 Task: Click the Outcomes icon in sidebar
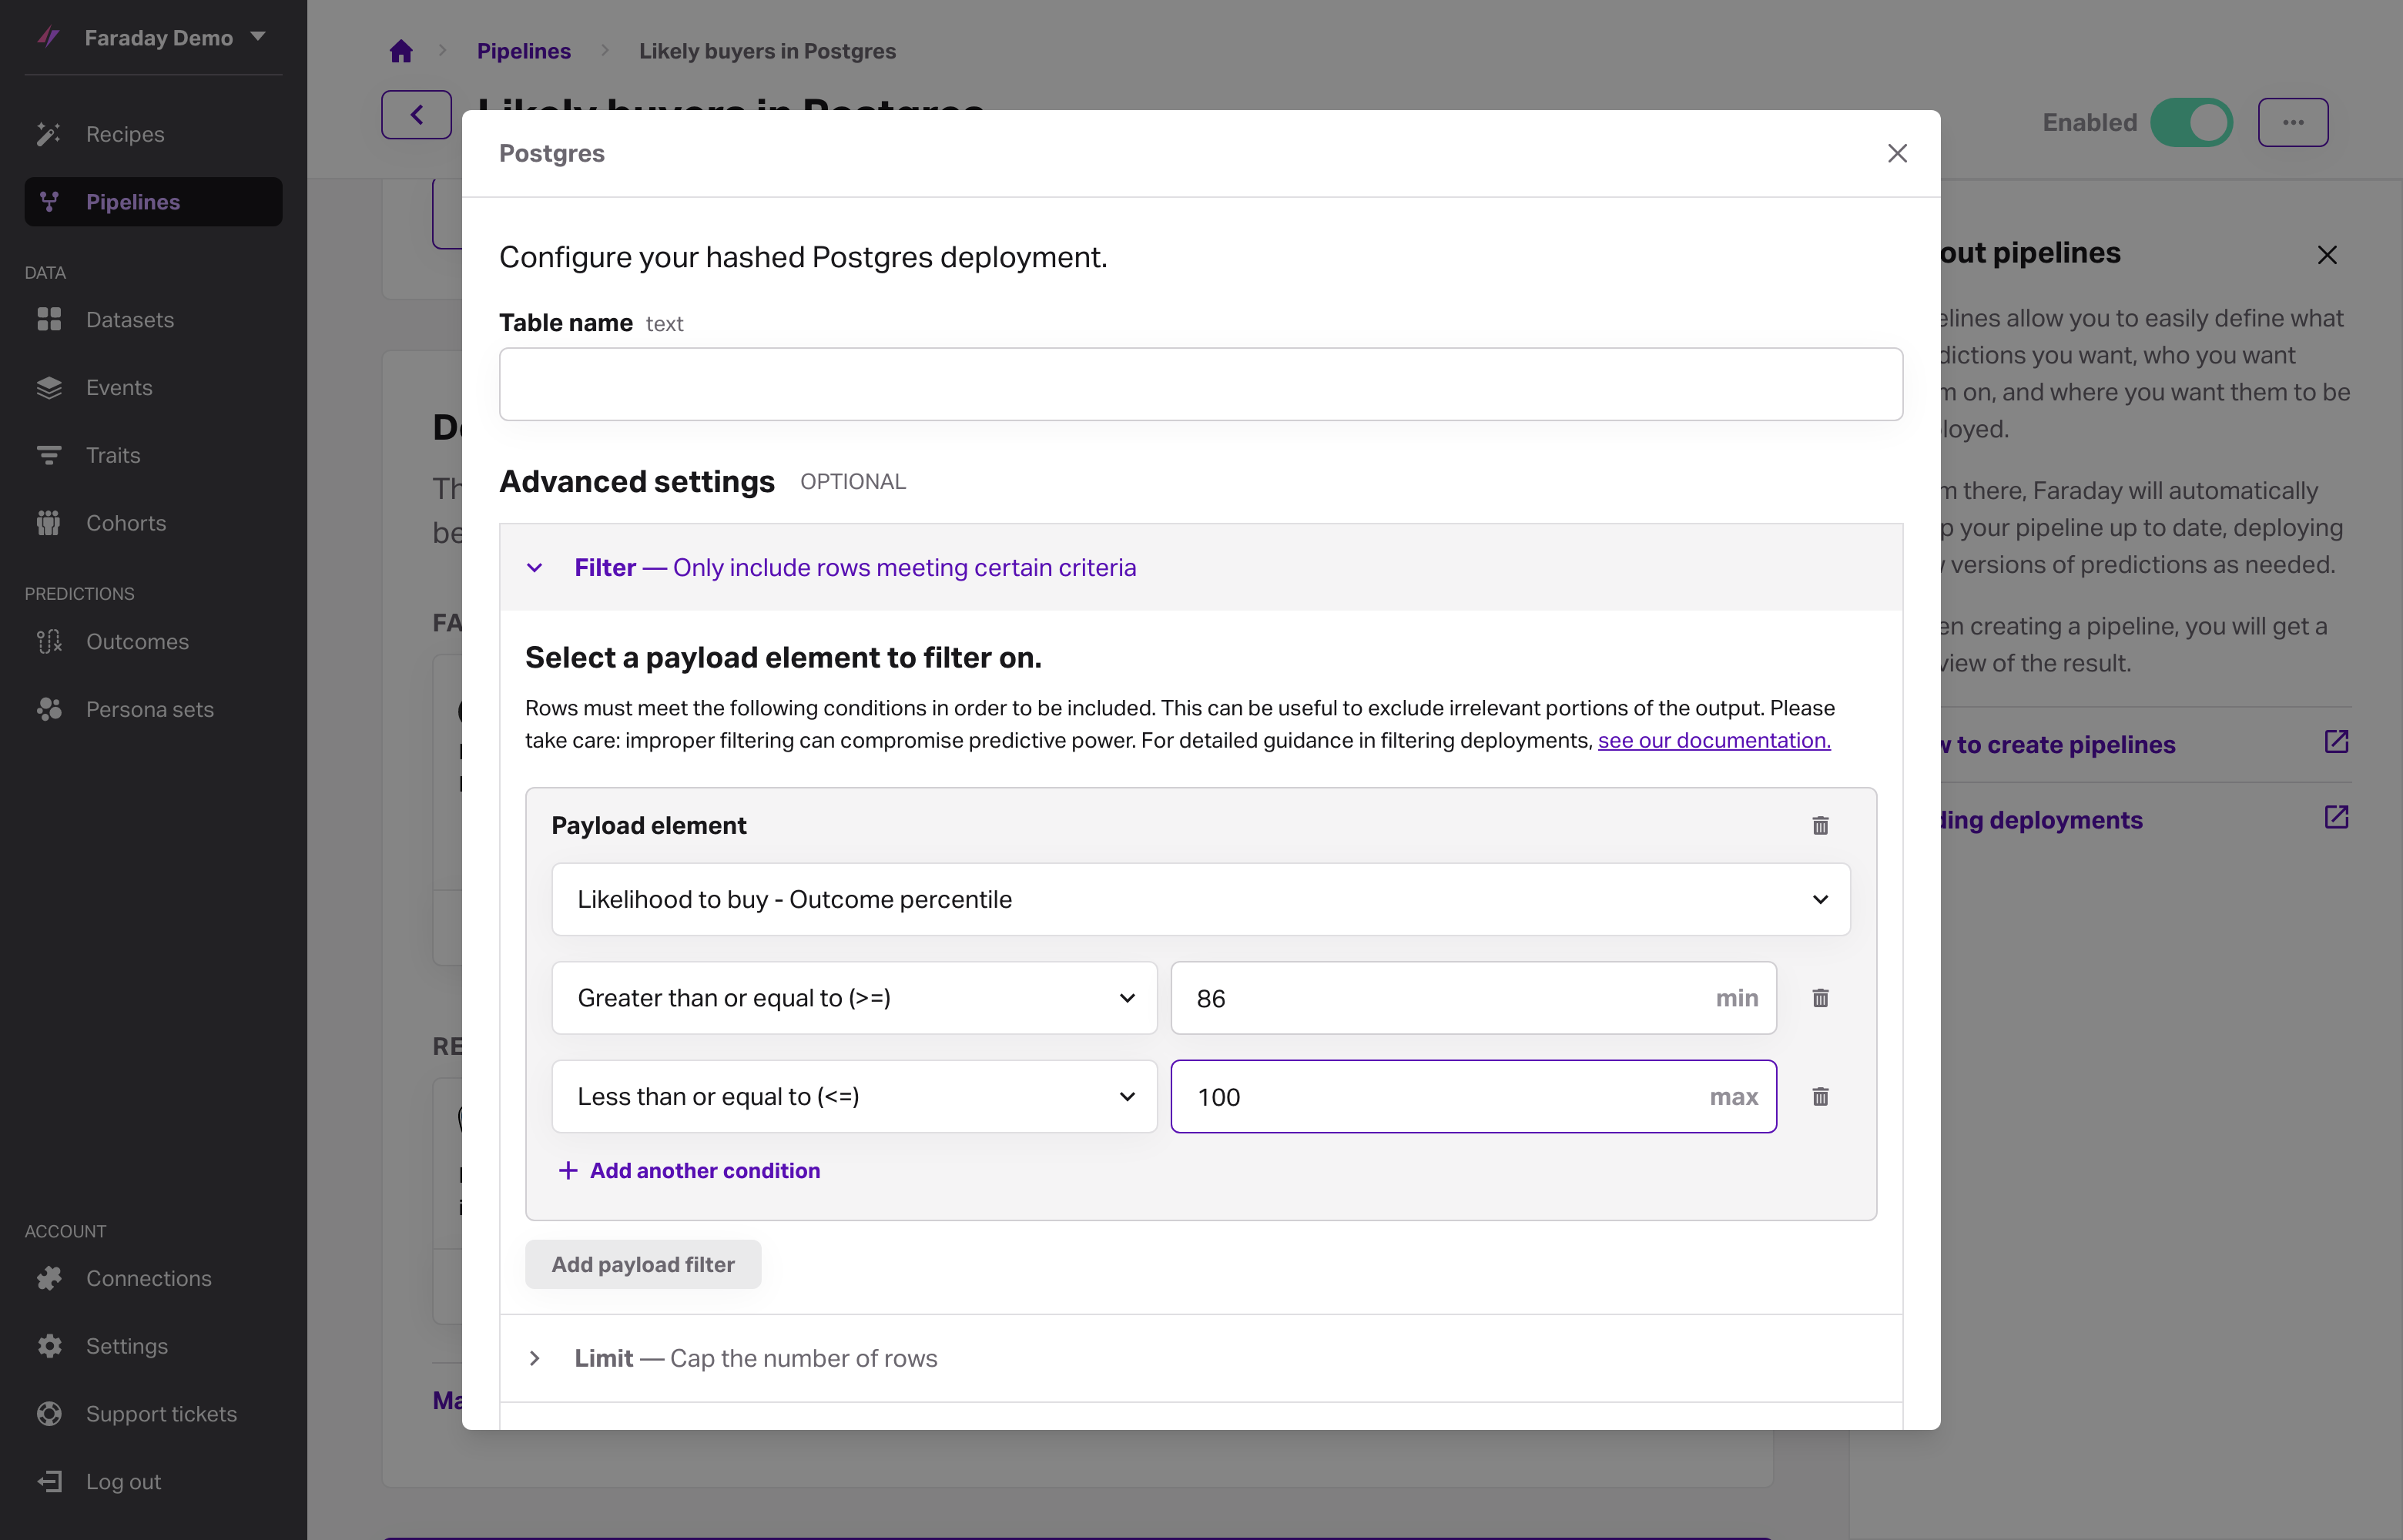(49, 641)
